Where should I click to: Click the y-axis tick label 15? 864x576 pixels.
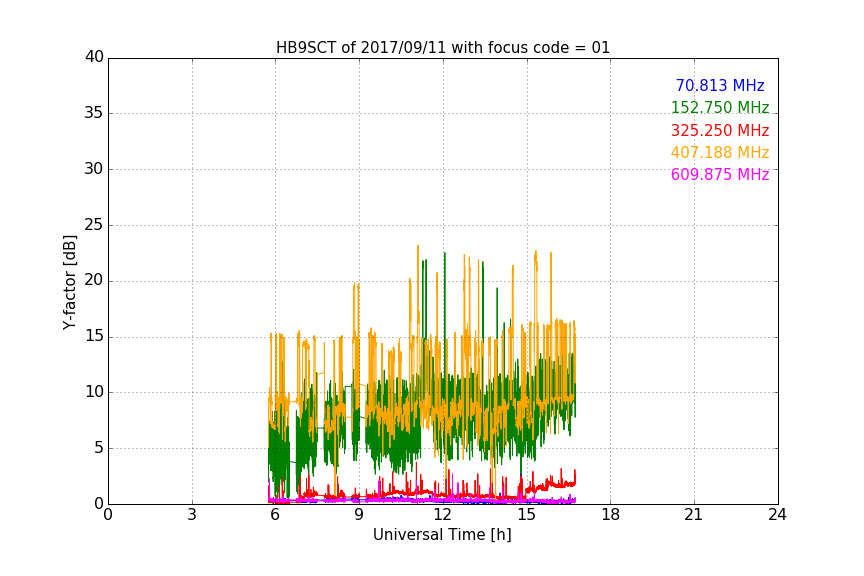point(94,336)
